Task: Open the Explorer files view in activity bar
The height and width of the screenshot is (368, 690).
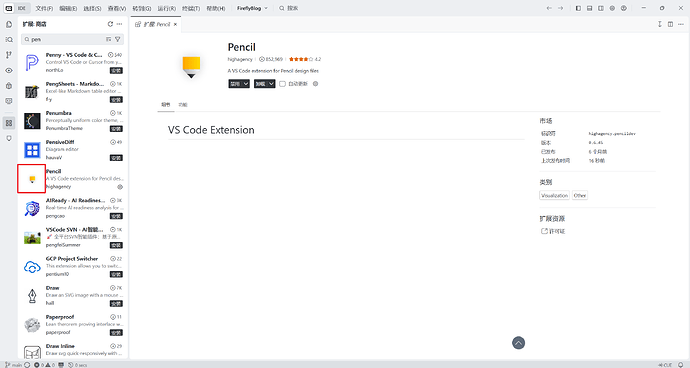Action: coord(9,25)
